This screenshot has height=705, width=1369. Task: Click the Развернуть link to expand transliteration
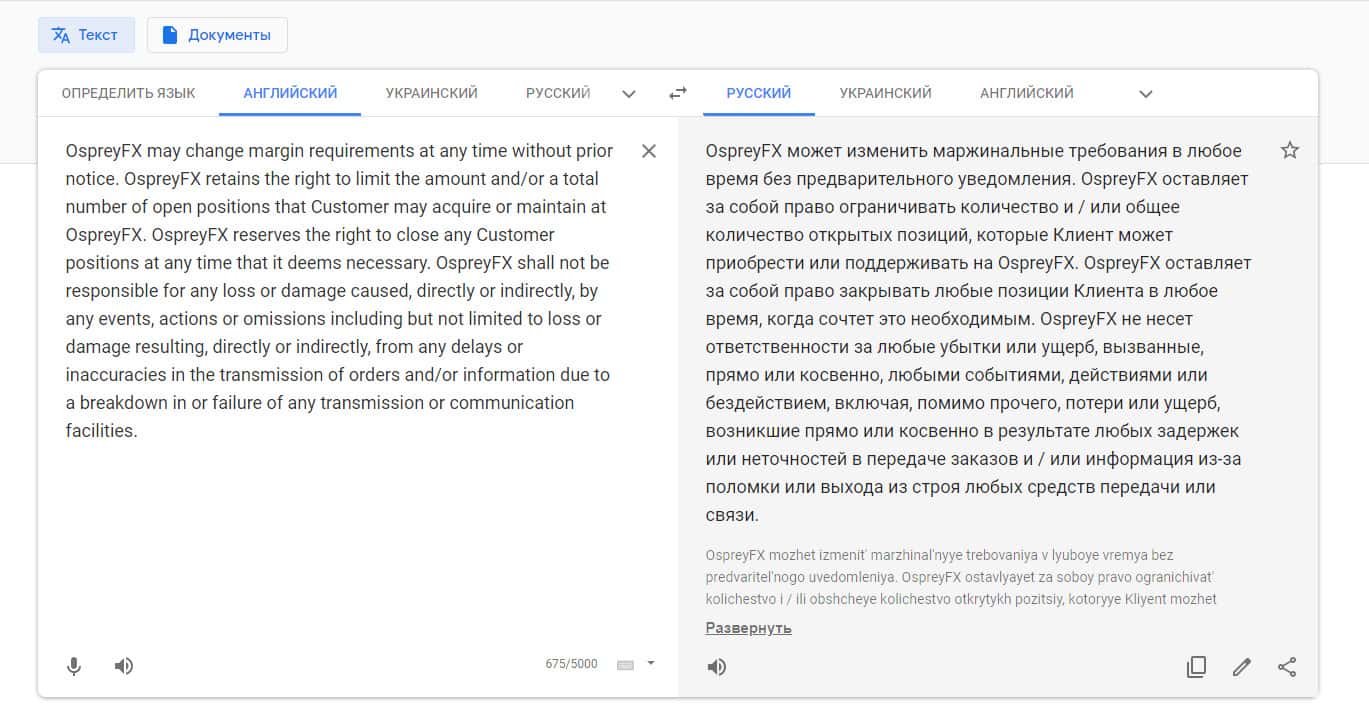[748, 628]
